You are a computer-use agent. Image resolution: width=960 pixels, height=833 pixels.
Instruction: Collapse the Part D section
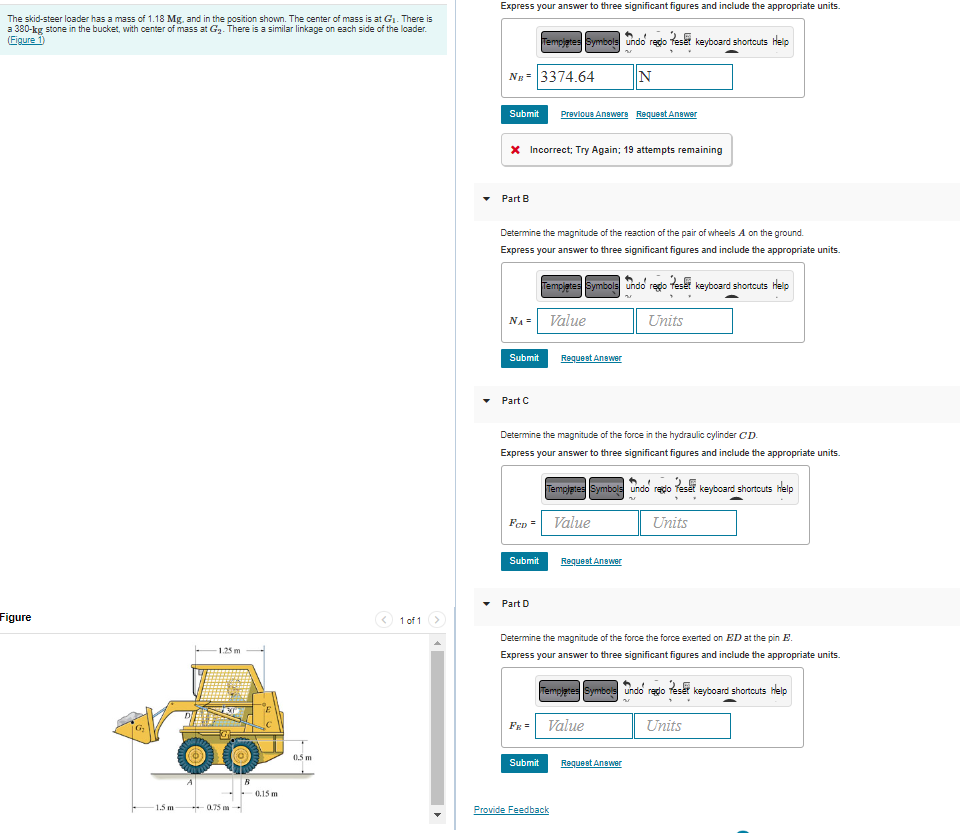pyautogui.click(x=487, y=604)
